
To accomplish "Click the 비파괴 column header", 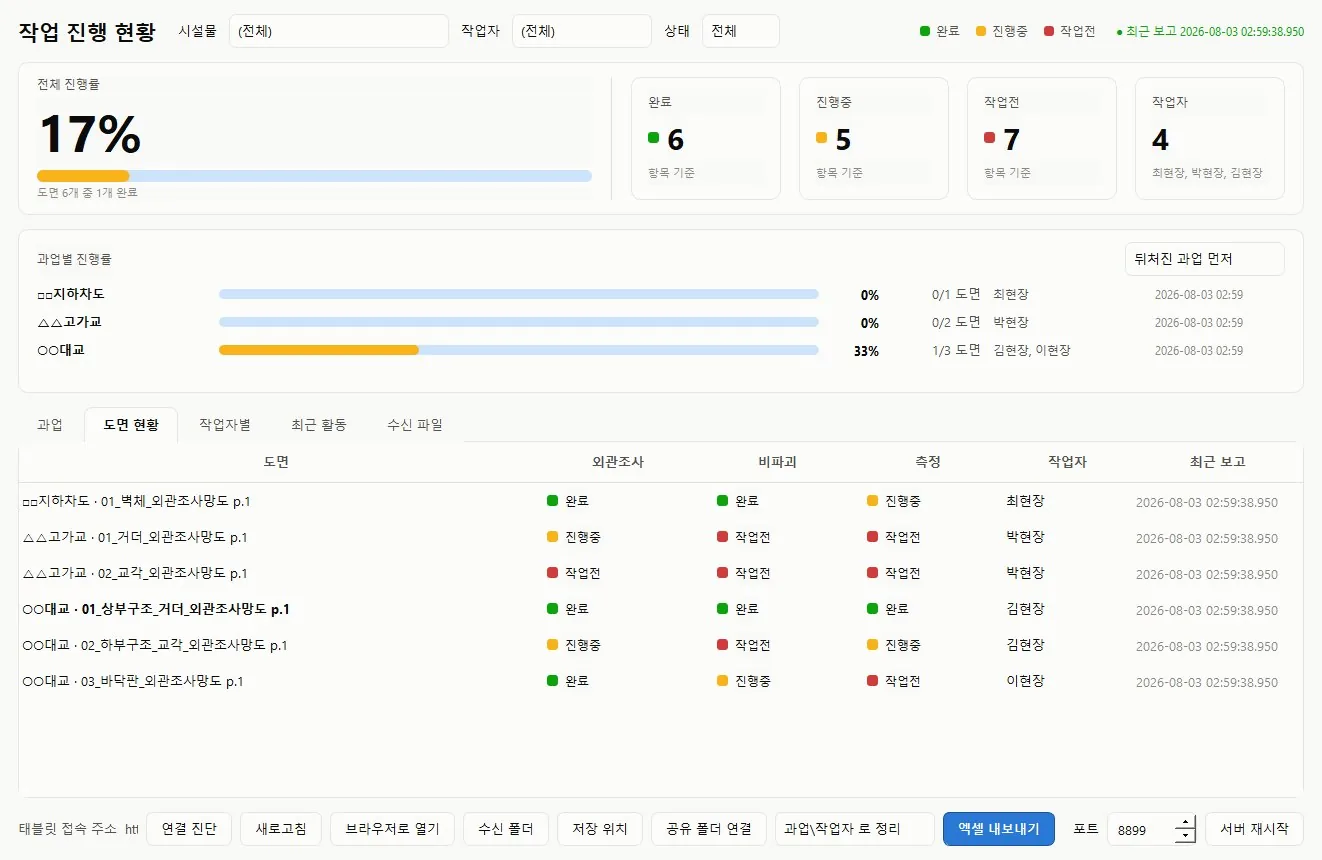I will (x=777, y=462).
